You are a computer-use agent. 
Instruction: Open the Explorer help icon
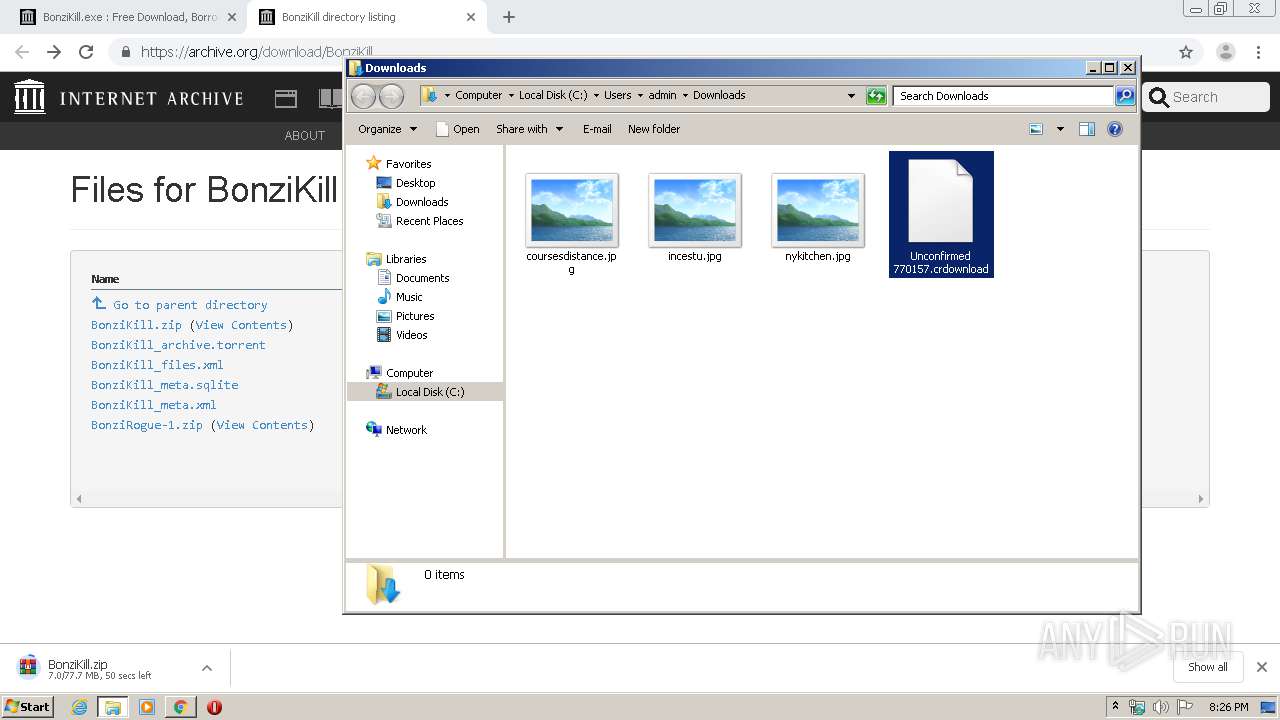coord(1115,129)
